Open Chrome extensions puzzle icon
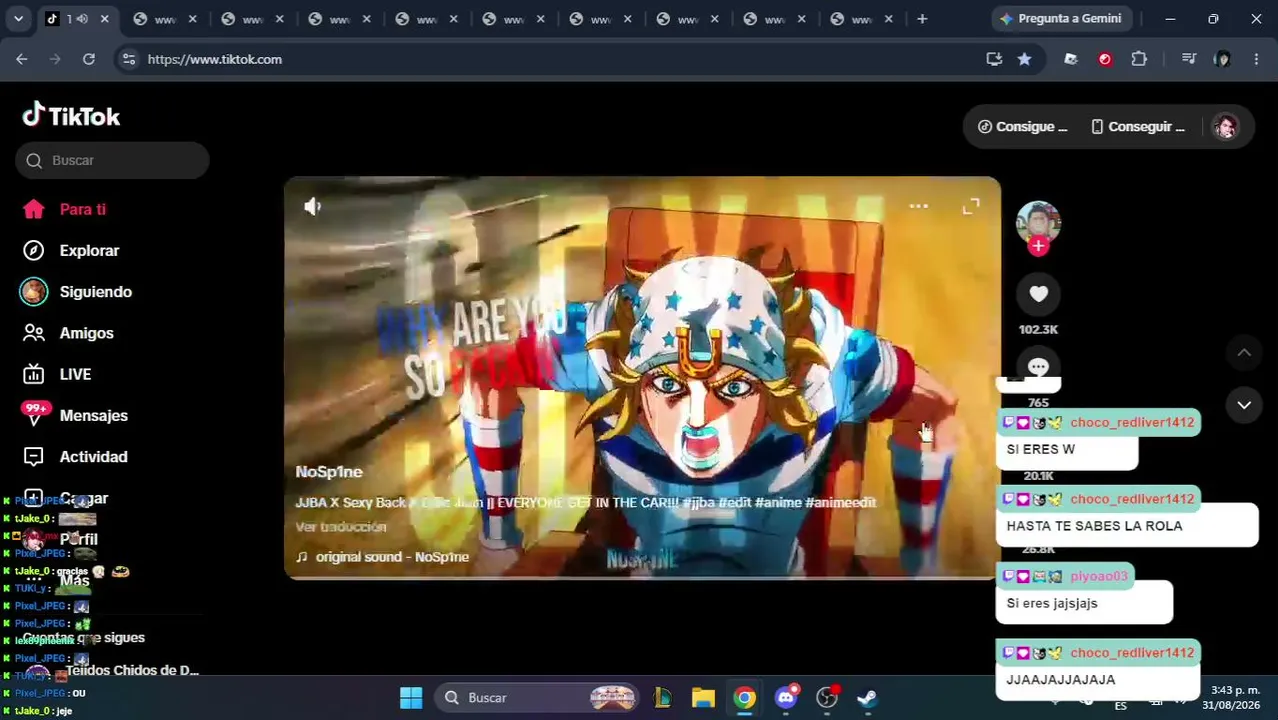The width and height of the screenshot is (1278, 720). (x=1139, y=59)
